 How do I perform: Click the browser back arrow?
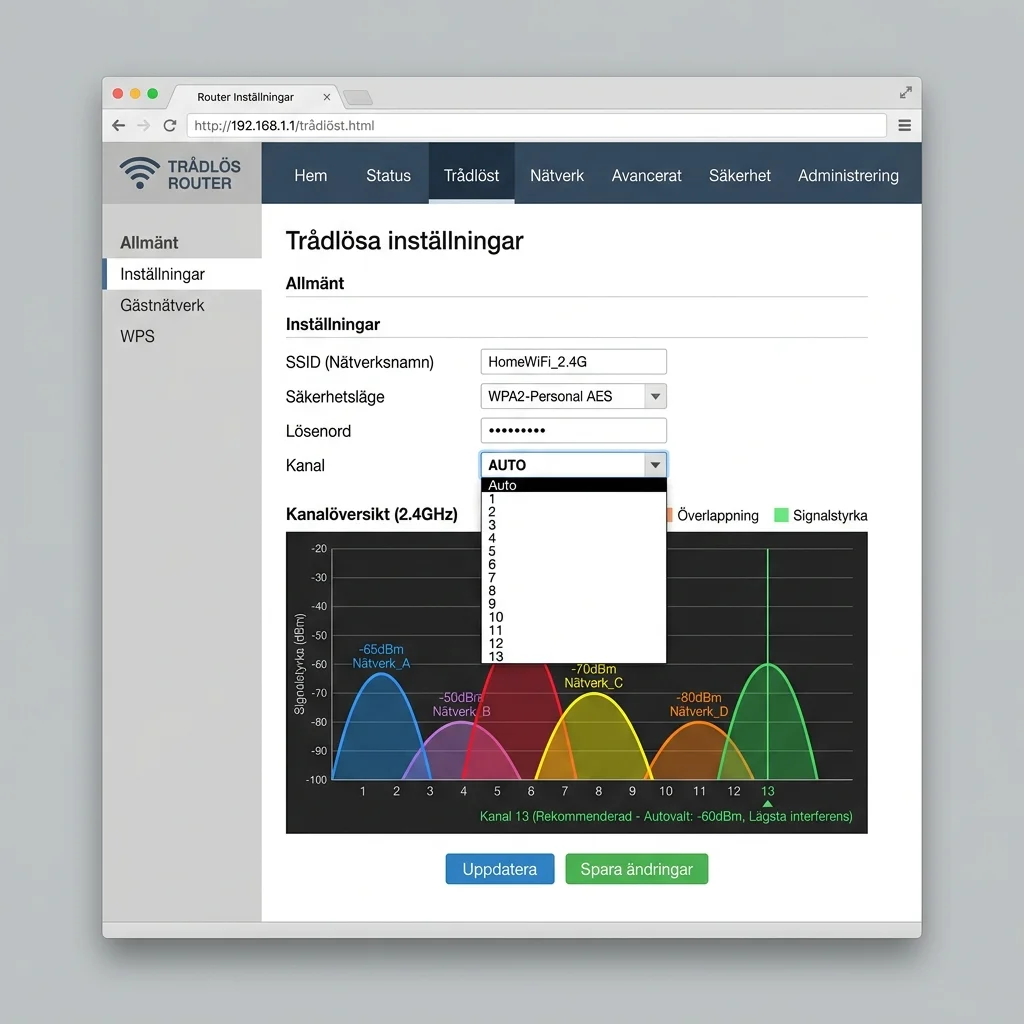pos(118,125)
